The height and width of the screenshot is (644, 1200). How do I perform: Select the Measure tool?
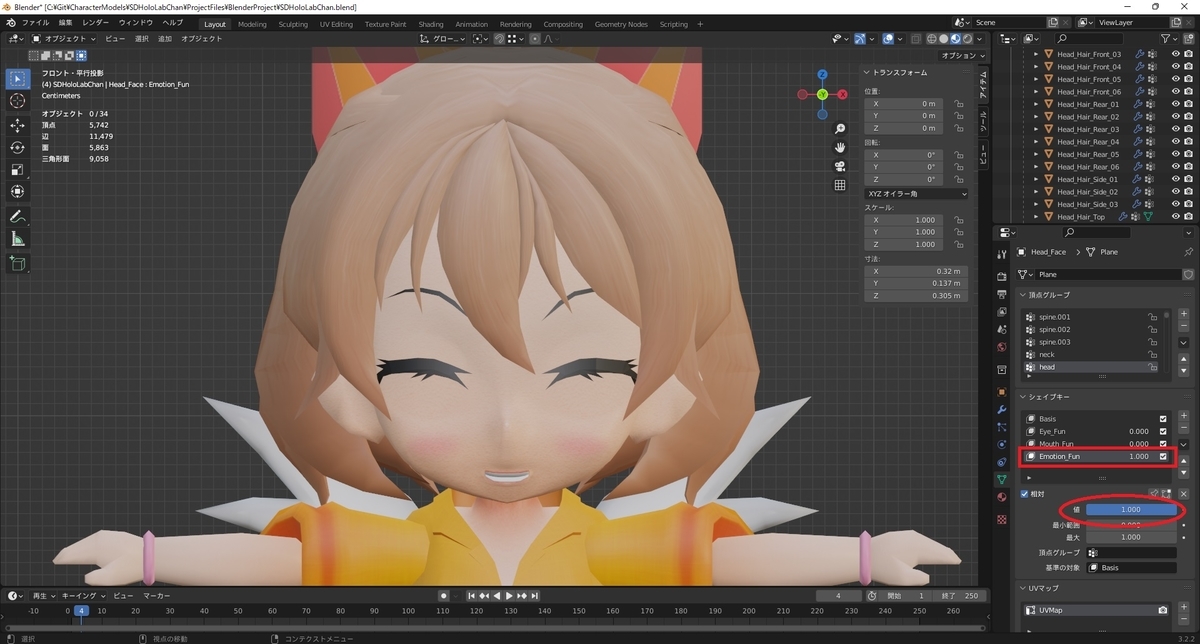18,240
